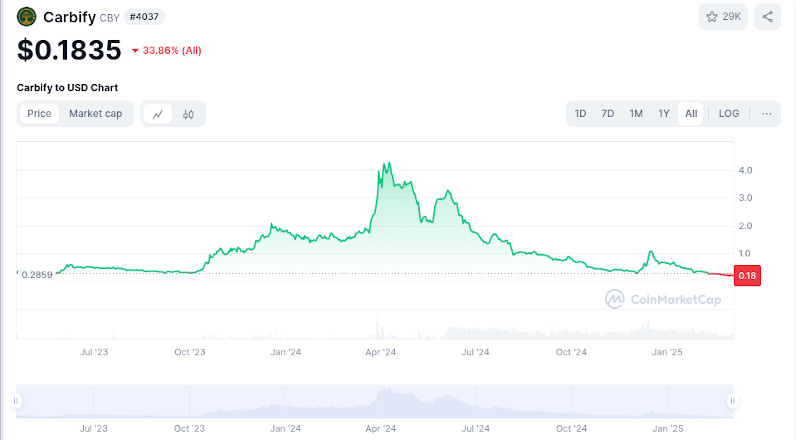Set chart range to 7D

click(607, 113)
